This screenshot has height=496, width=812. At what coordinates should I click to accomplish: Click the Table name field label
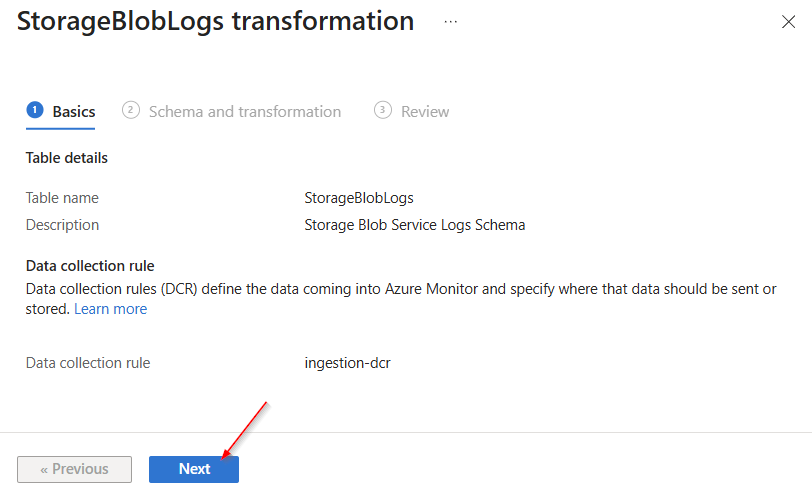pos(62,198)
